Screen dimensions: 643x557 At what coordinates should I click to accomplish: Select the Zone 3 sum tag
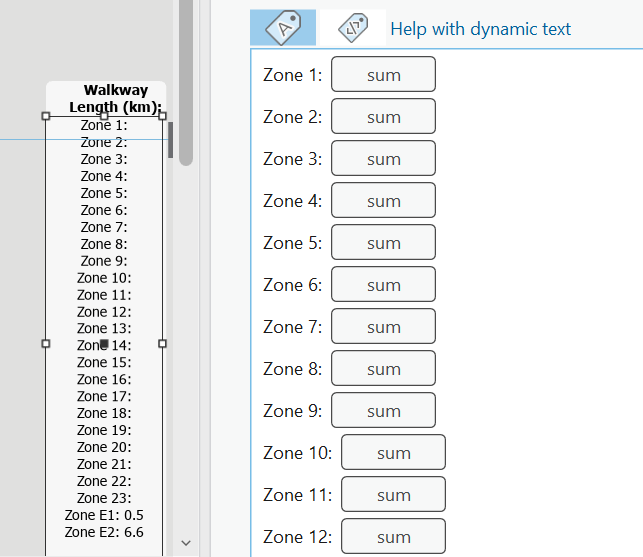pos(383,158)
